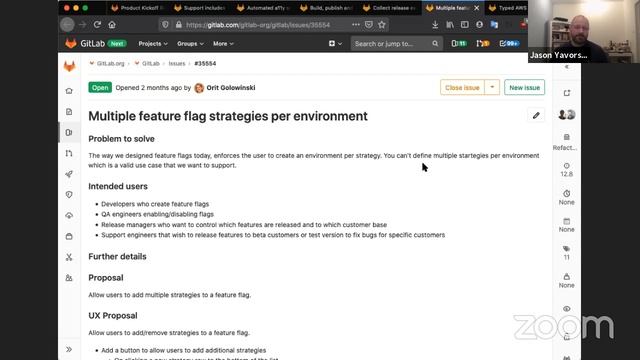Open Issues icon in left sidebar
Screen dimensions: 640x360
[x=69, y=132]
